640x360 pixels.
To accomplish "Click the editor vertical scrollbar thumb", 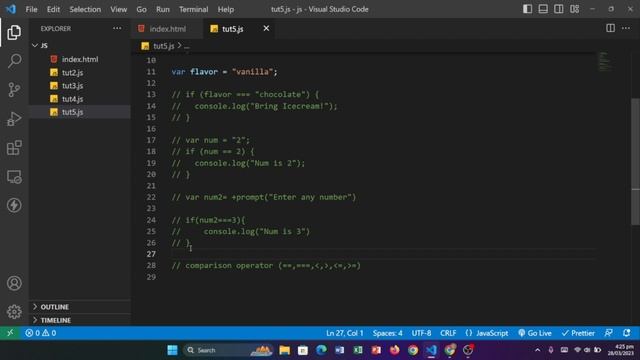I will click(x=635, y=161).
